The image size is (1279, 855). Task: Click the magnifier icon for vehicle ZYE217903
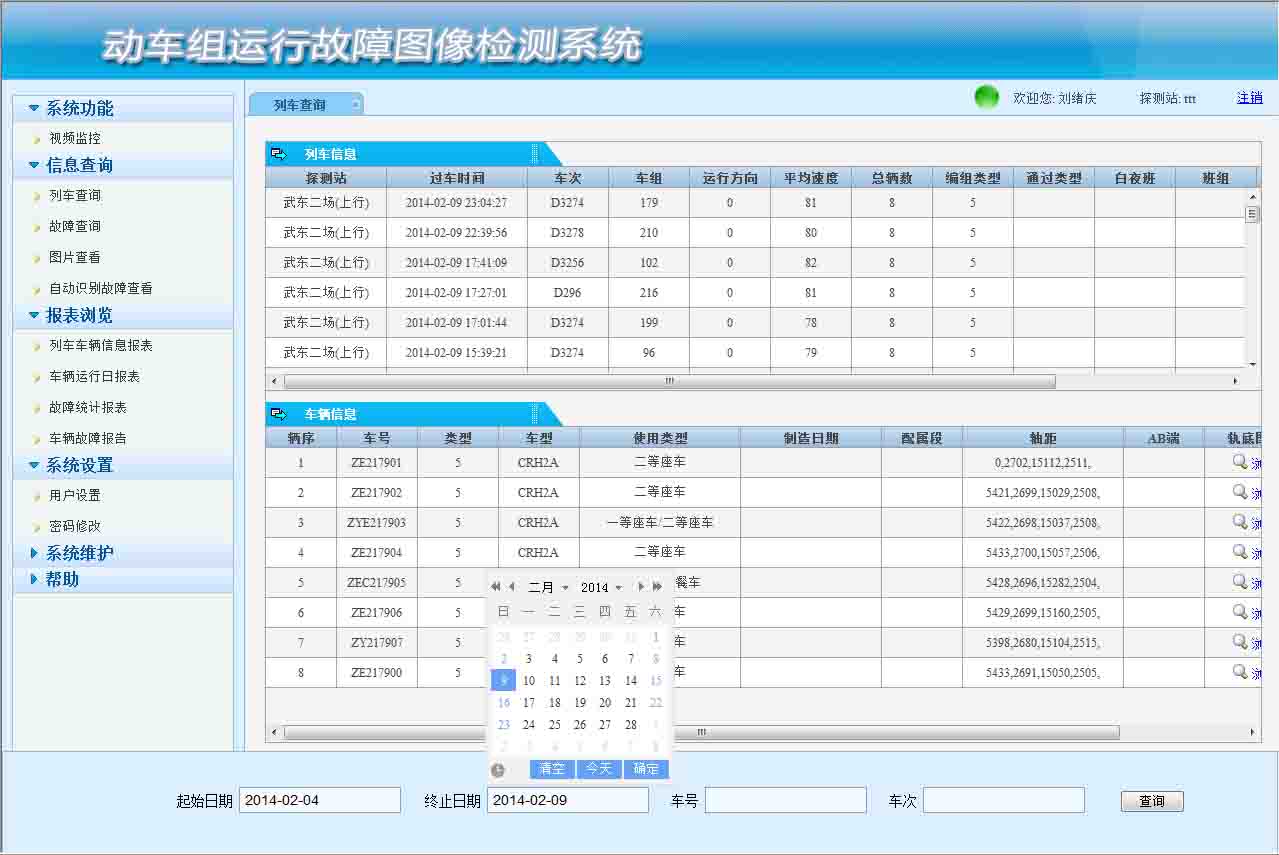click(1240, 522)
